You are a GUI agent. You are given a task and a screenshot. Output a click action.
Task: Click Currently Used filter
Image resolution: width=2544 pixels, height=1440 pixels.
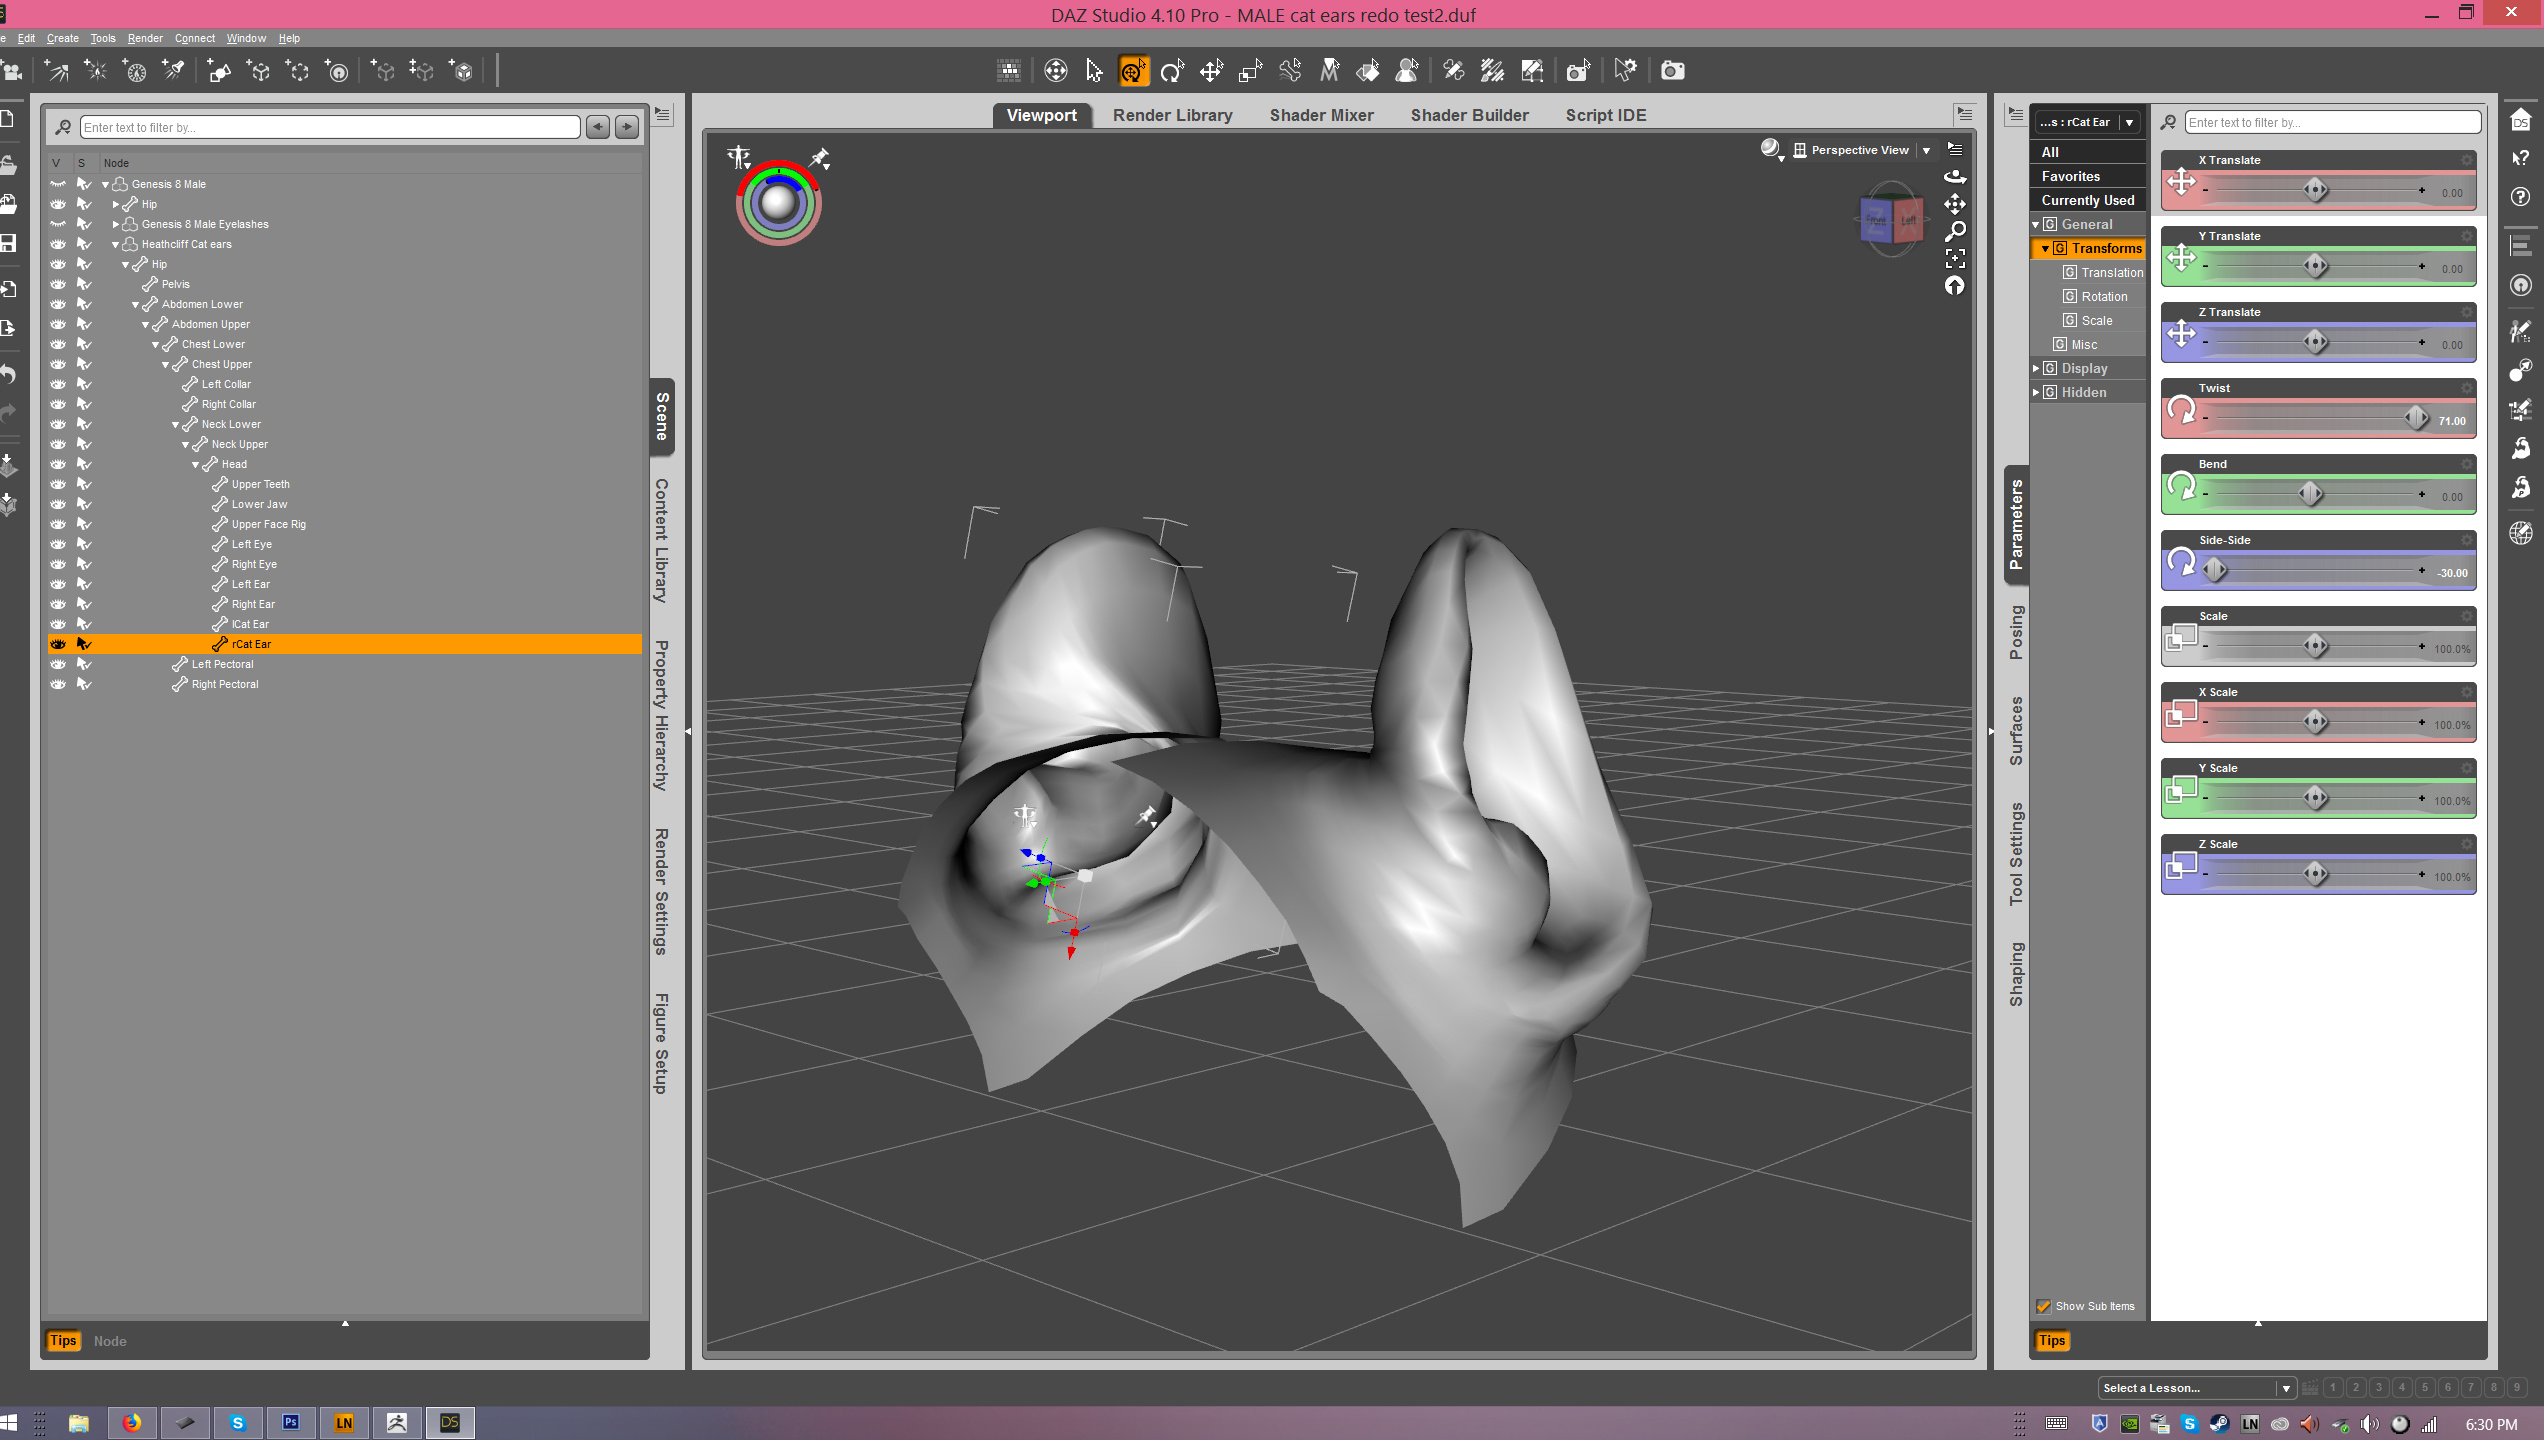2087,200
